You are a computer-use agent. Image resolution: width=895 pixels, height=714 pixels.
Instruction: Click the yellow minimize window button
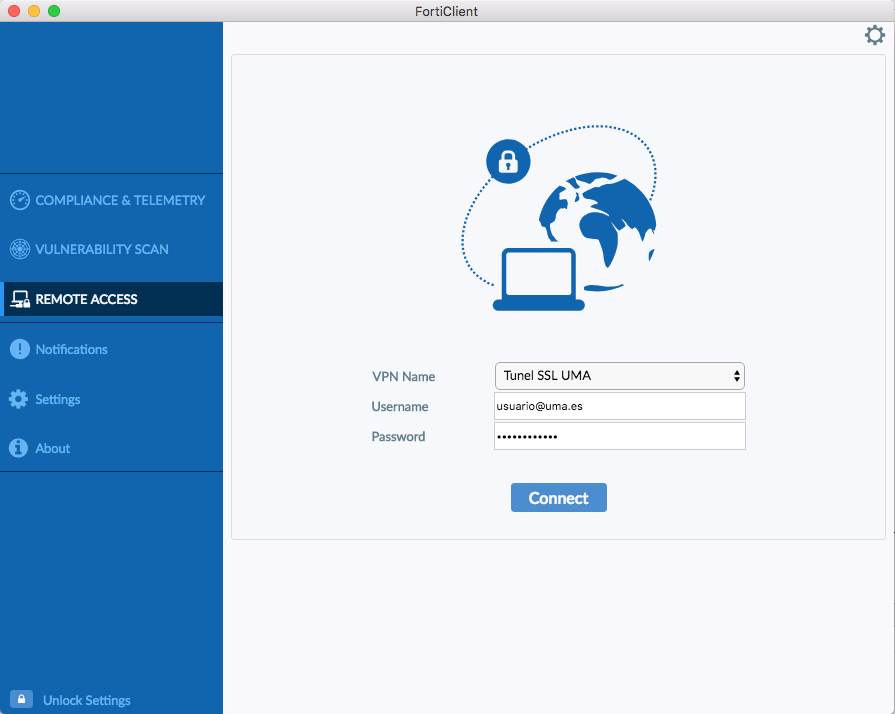click(x=34, y=11)
